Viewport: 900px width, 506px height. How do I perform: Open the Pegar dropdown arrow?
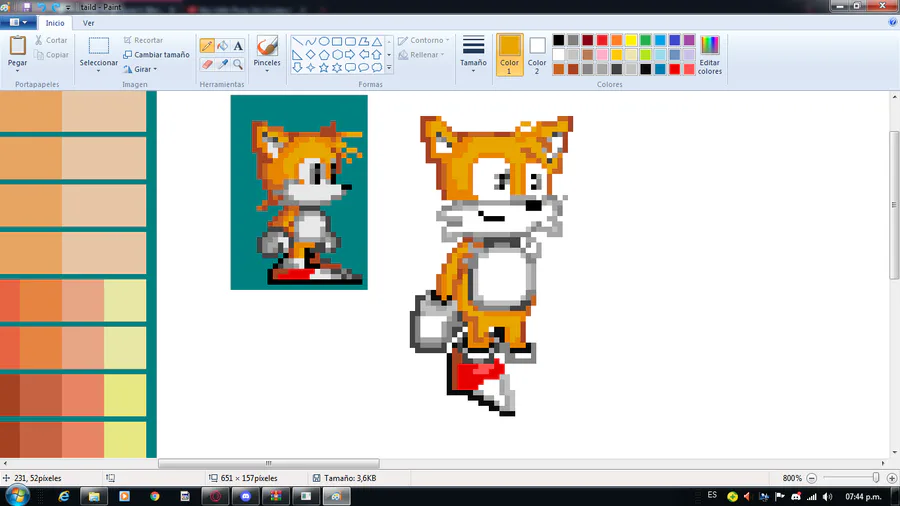coord(17,70)
